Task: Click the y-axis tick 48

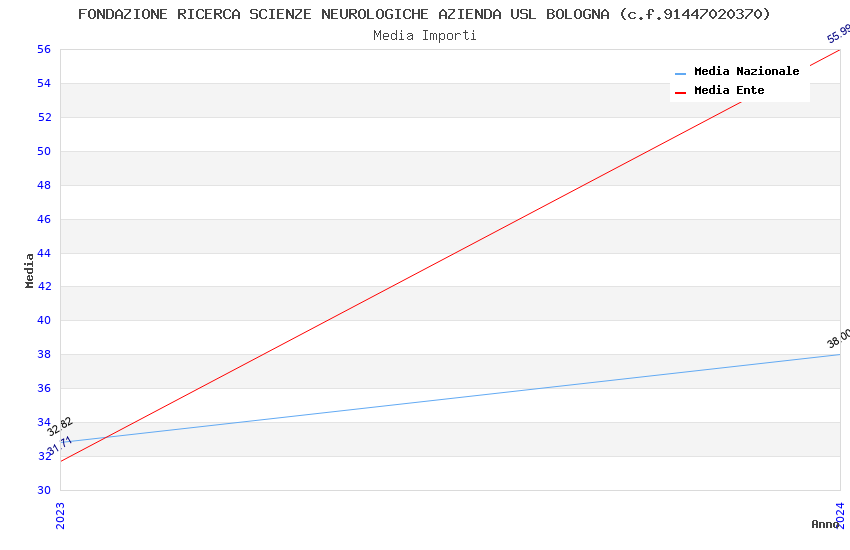Action: [x=44, y=185]
